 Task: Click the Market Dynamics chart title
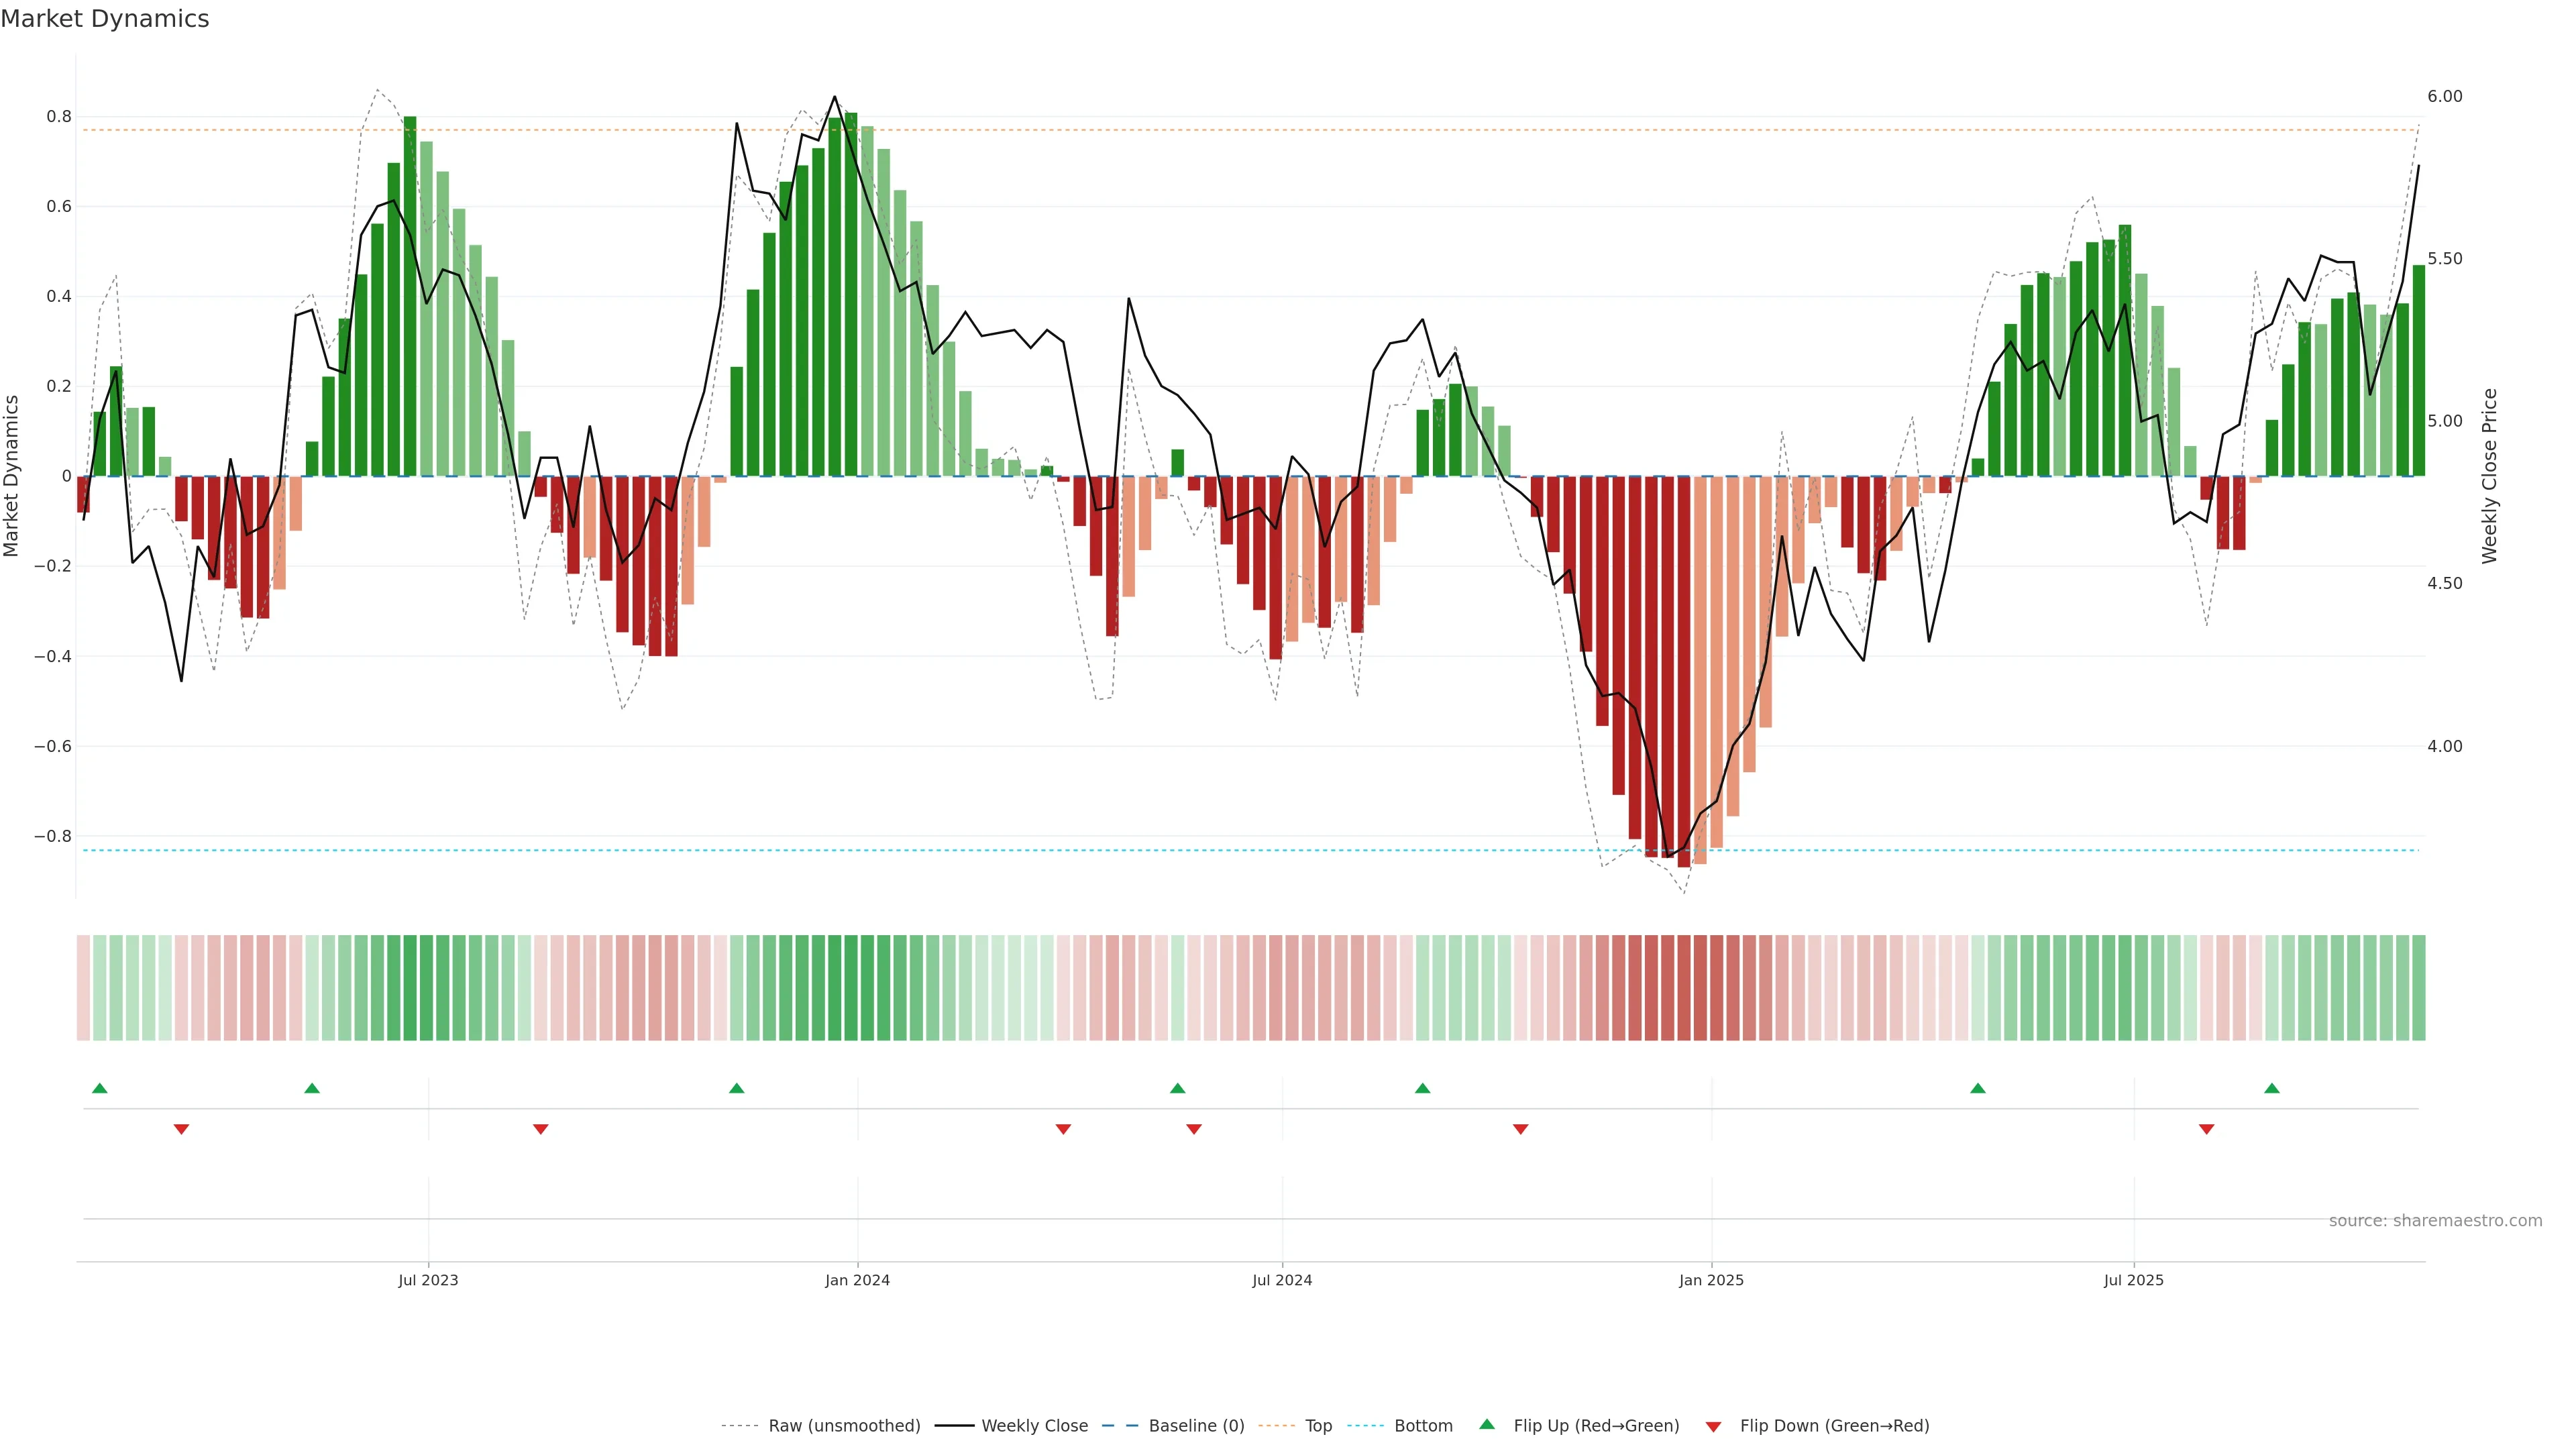[x=105, y=19]
